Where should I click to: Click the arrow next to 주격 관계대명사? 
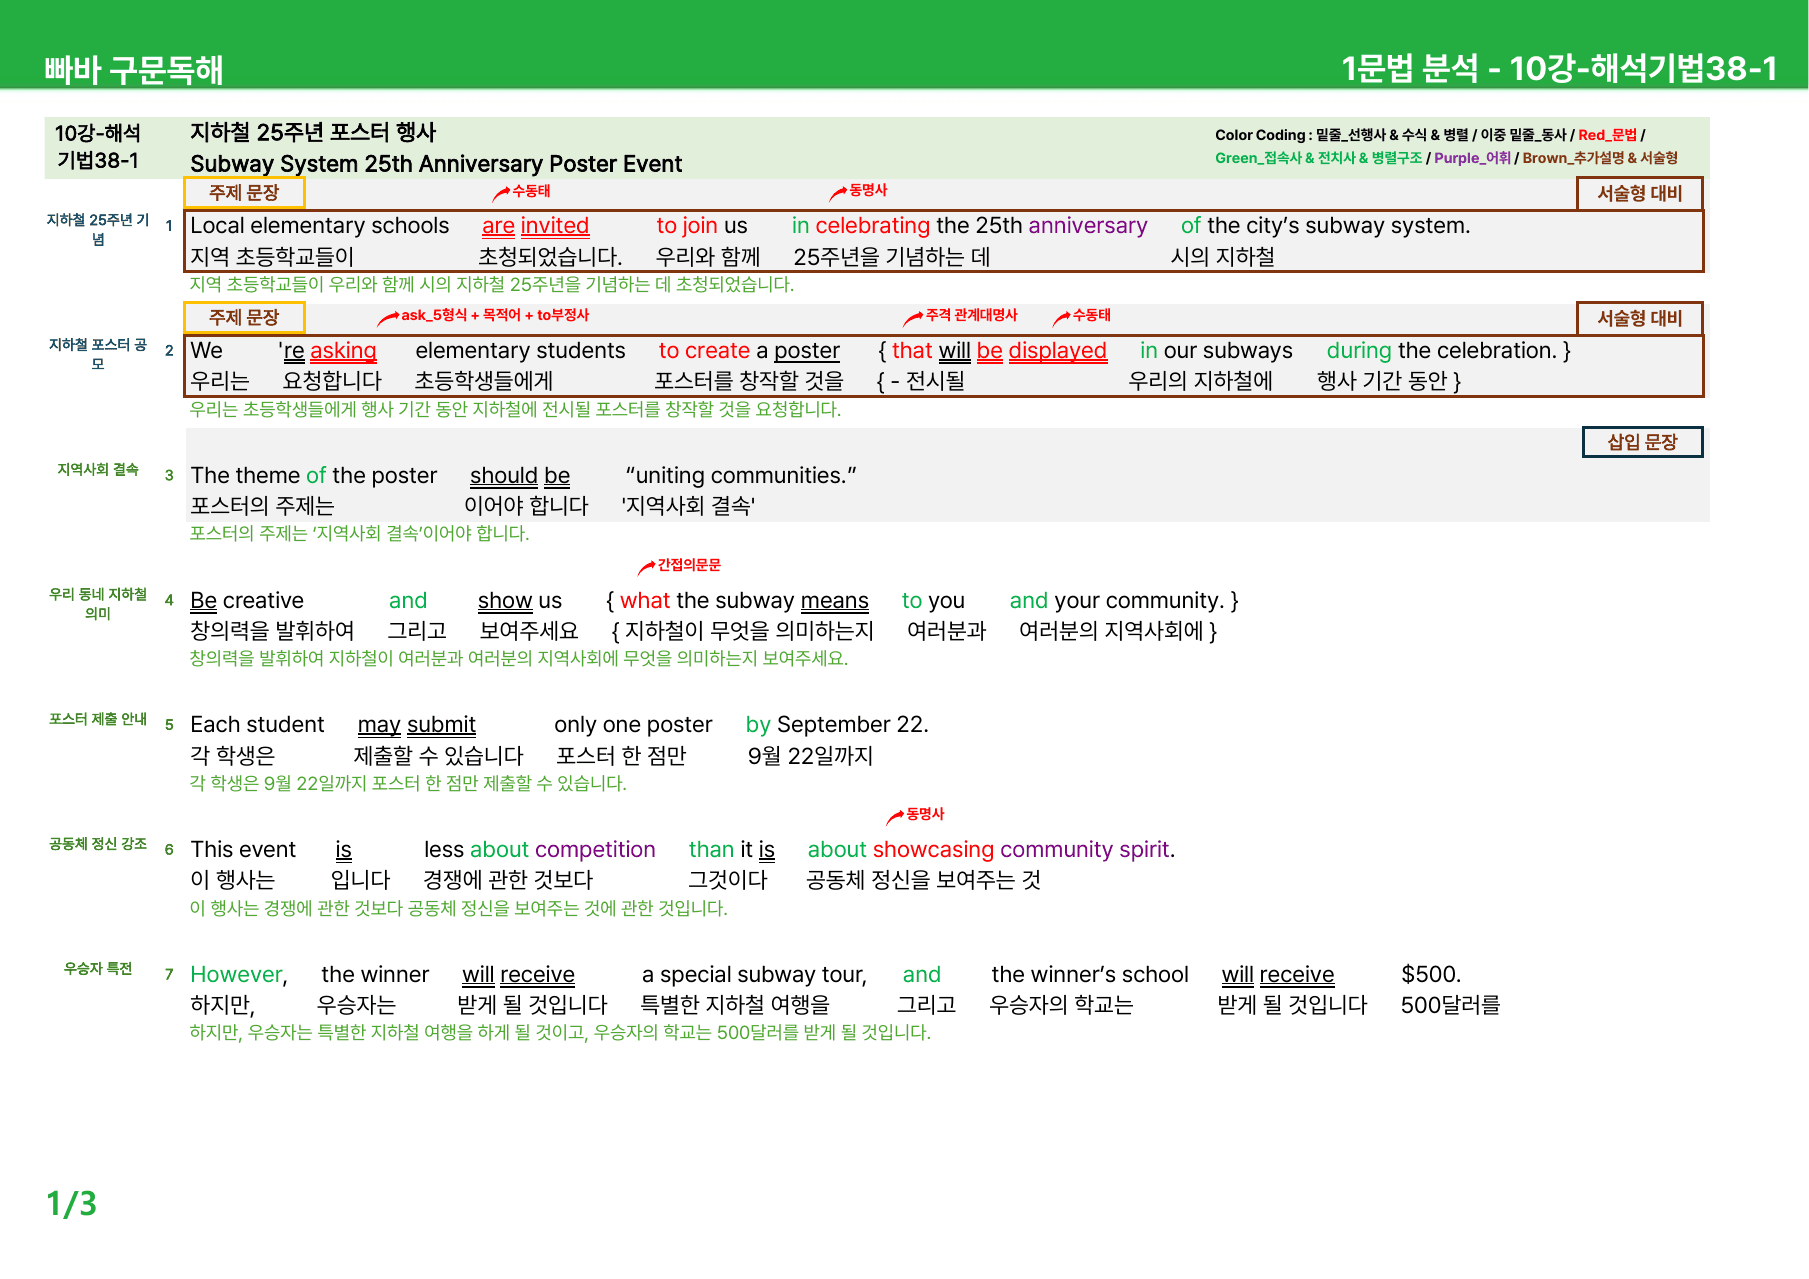pos(912,318)
